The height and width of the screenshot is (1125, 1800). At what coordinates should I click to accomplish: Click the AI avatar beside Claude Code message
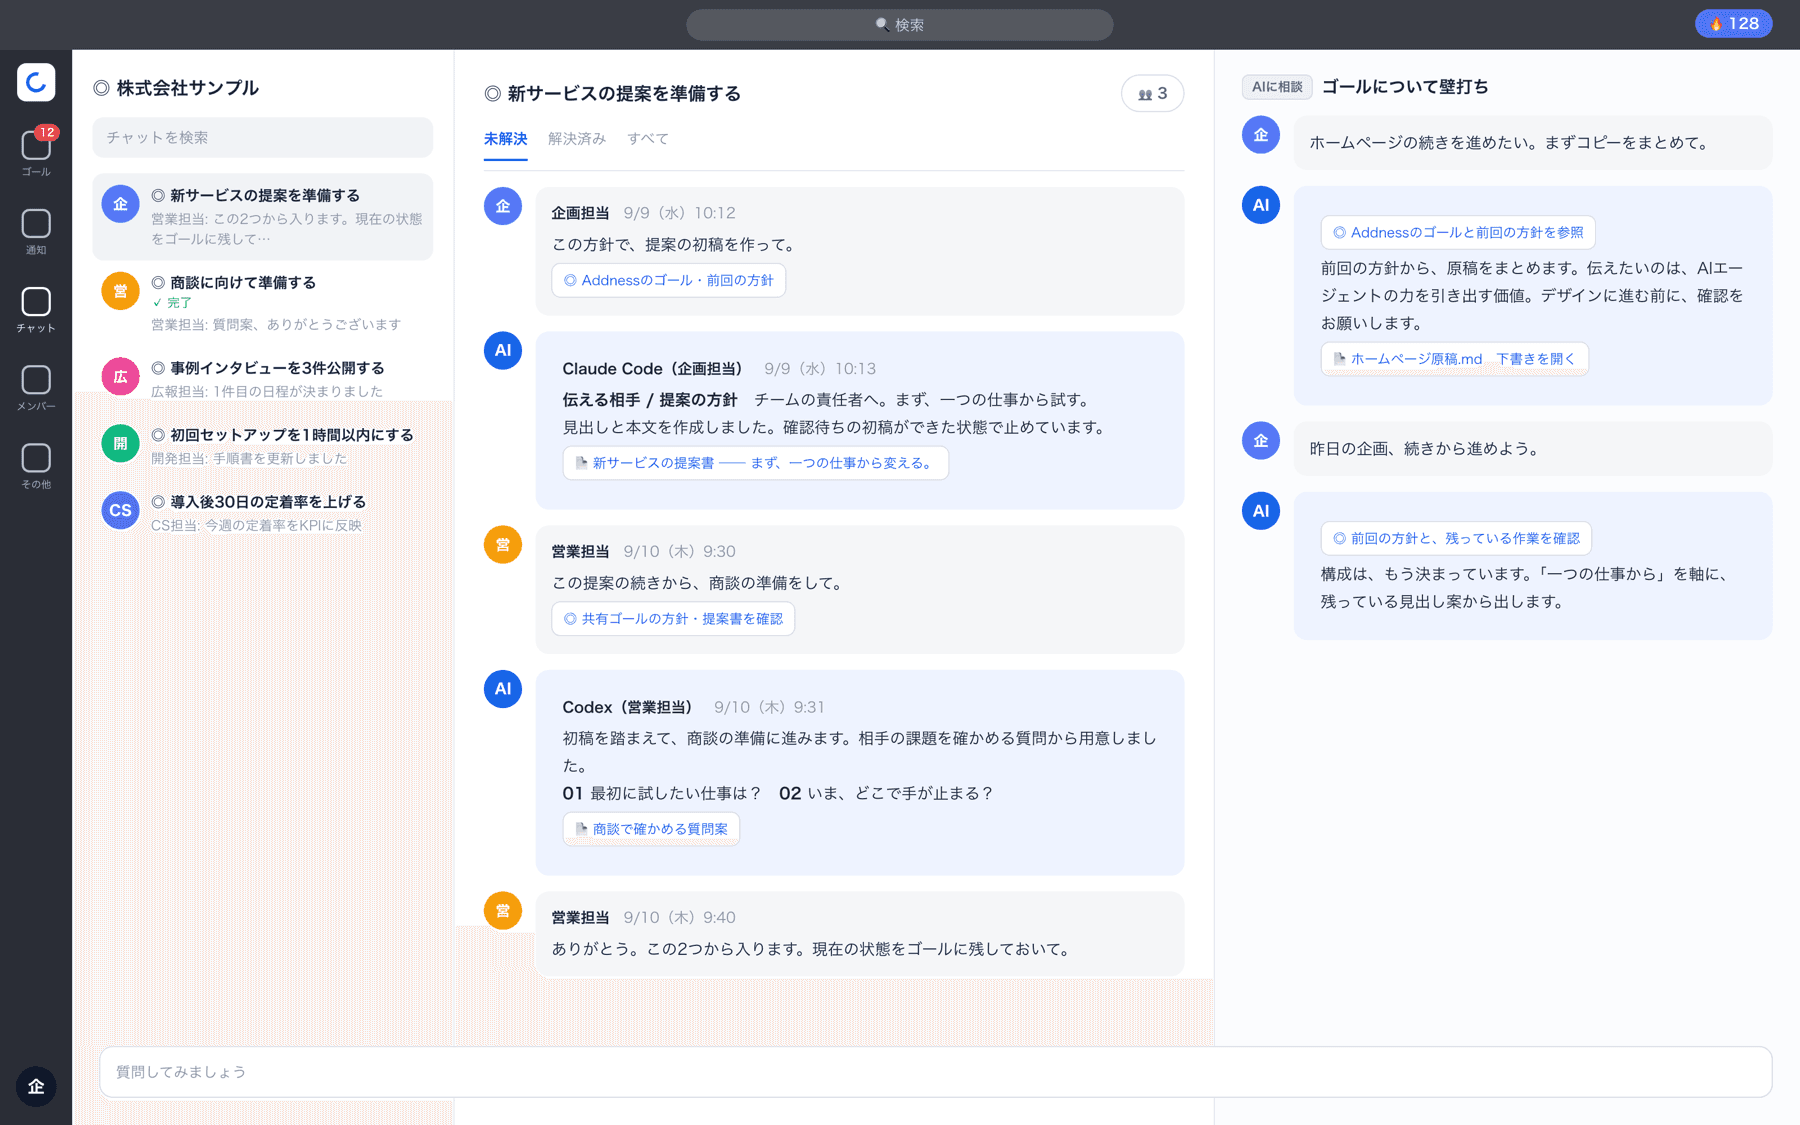[503, 351]
